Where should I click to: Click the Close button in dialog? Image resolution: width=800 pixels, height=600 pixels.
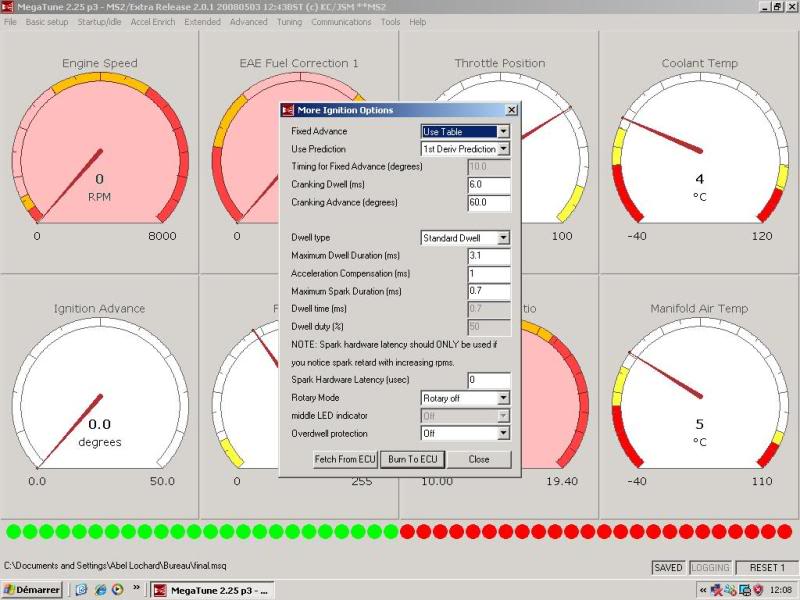pyautogui.click(x=479, y=459)
